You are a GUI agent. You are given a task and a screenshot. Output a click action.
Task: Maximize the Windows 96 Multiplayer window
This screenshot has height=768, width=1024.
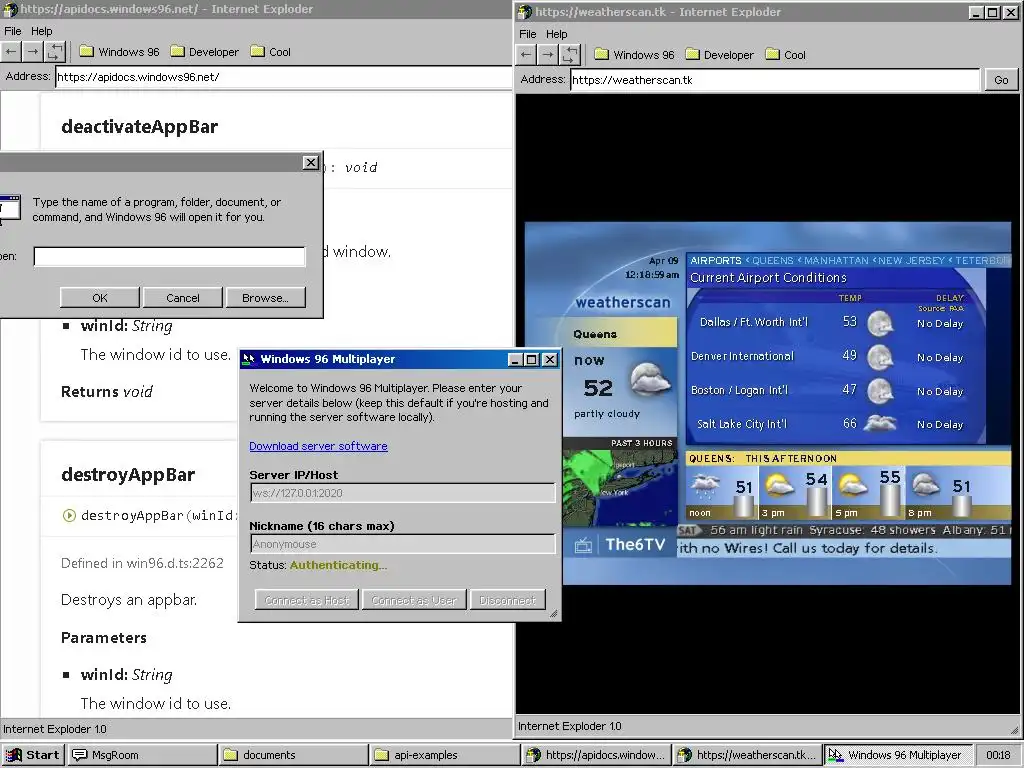[532, 359]
